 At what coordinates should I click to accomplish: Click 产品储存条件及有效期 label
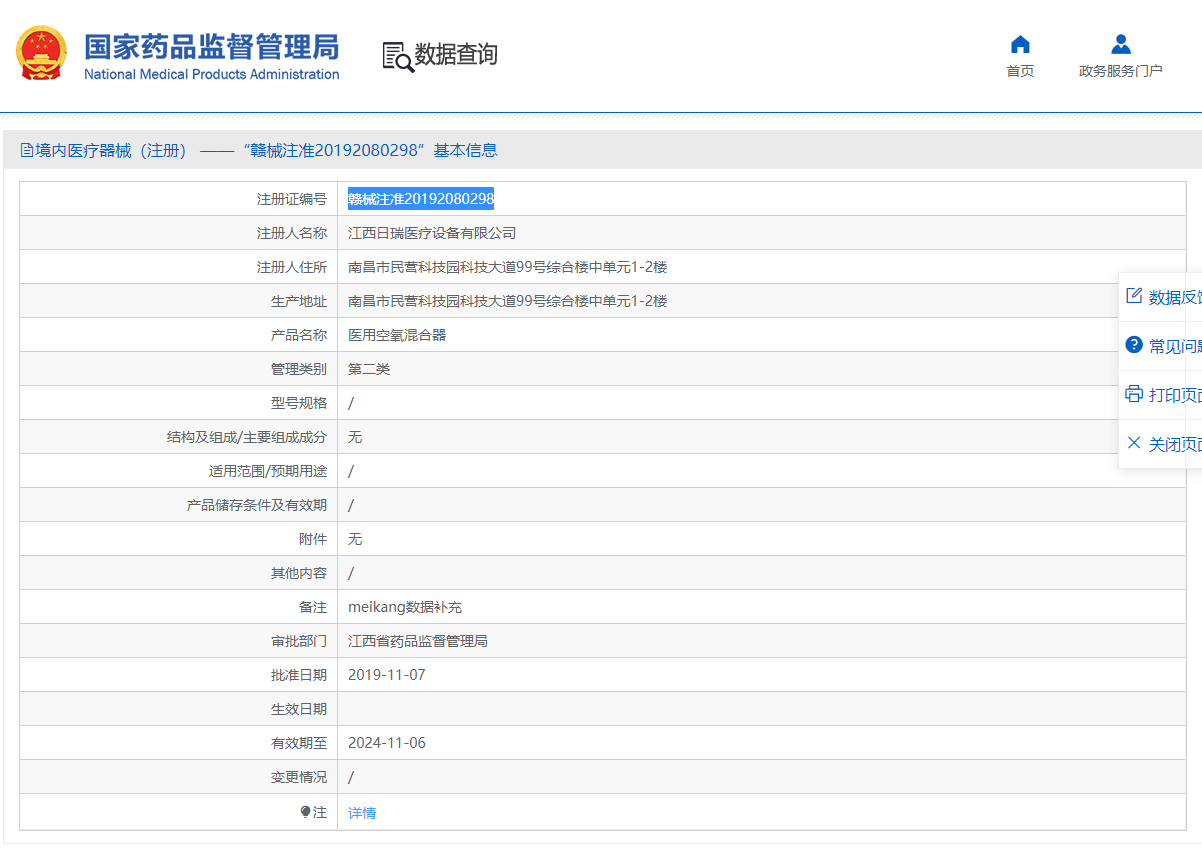tap(257, 505)
